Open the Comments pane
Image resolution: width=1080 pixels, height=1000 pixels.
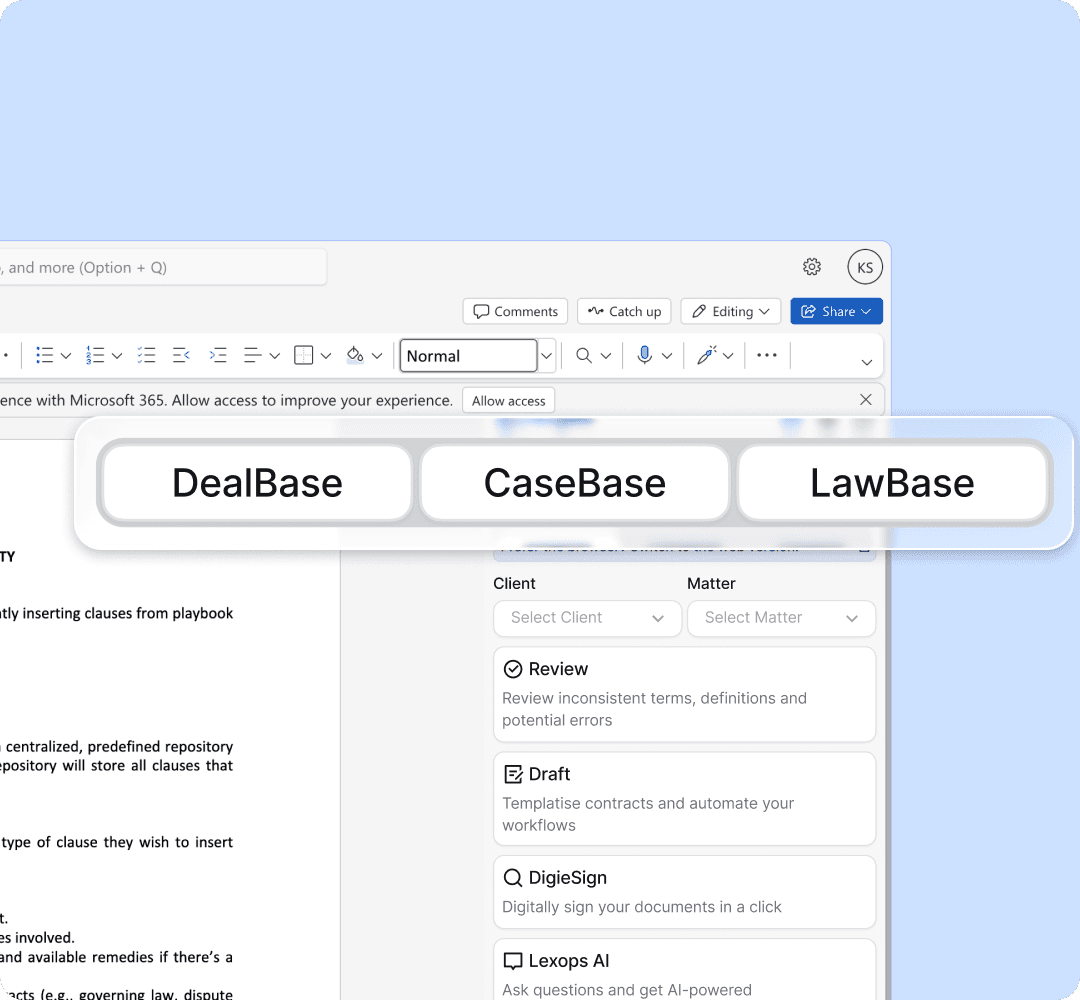(515, 311)
